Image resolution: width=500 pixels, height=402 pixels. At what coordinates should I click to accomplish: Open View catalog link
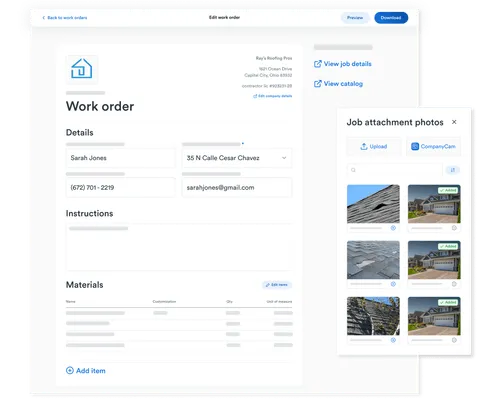pos(338,84)
